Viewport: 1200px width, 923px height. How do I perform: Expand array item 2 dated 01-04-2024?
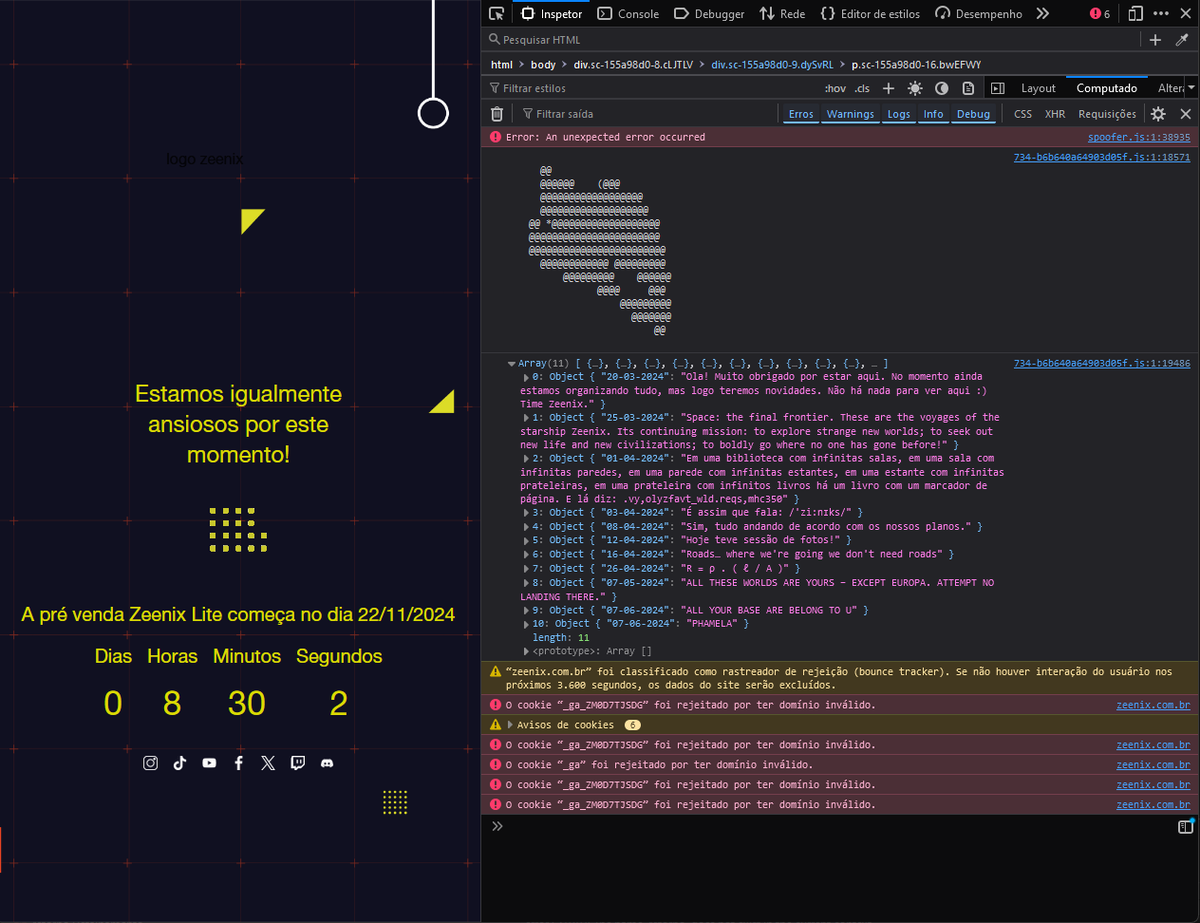click(527, 458)
